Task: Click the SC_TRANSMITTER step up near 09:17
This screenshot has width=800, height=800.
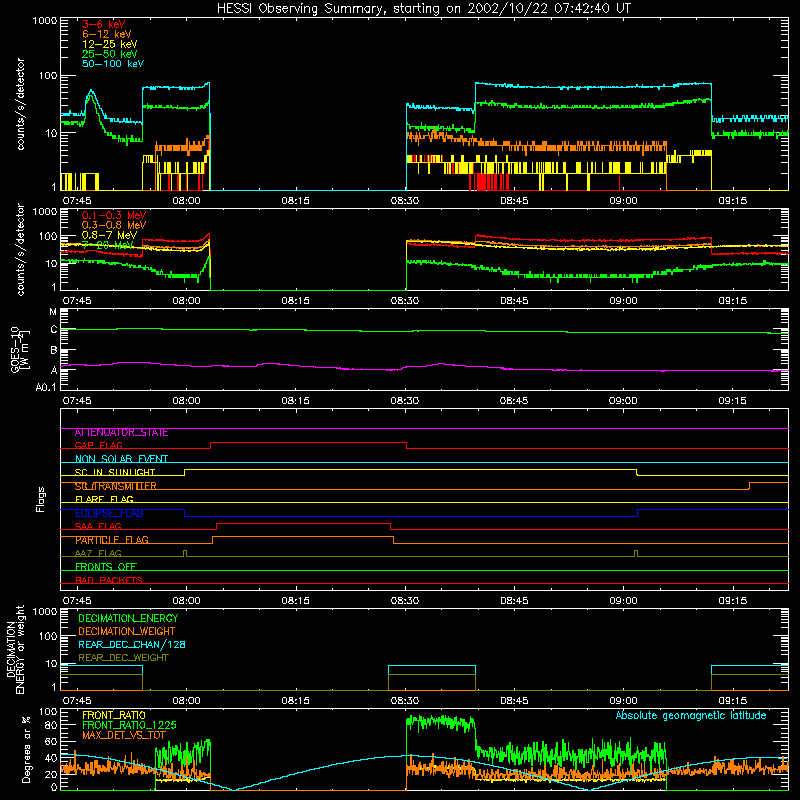Action: click(749, 486)
